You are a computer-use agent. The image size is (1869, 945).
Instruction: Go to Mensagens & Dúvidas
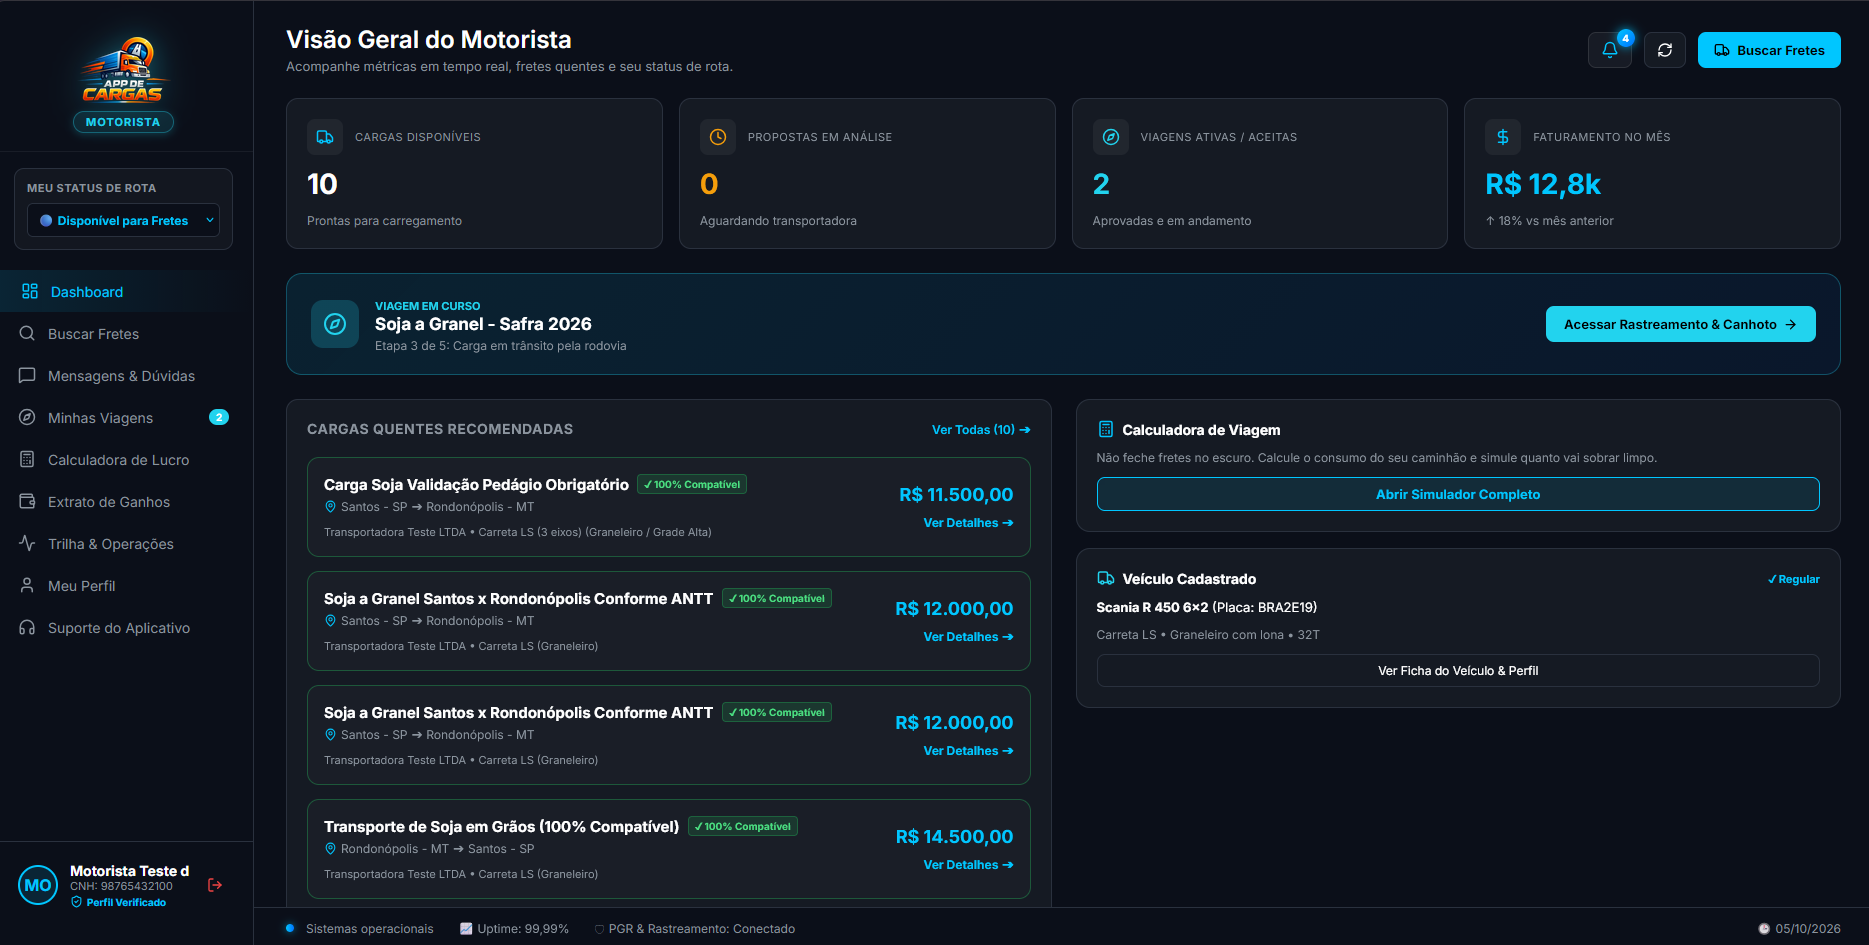(x=127, y=376)
